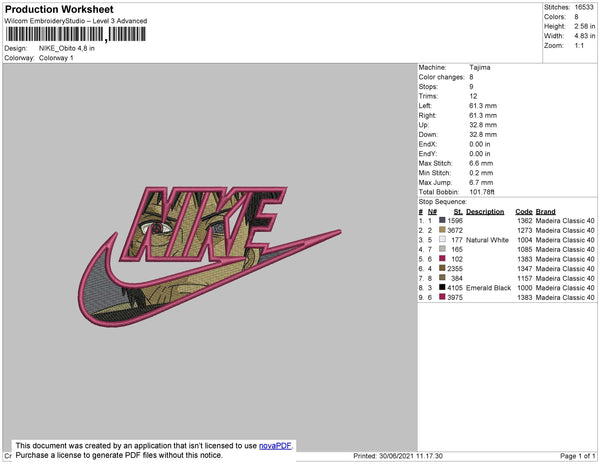Click code '1085' in the stop sequence

click(x=525, y=249)
